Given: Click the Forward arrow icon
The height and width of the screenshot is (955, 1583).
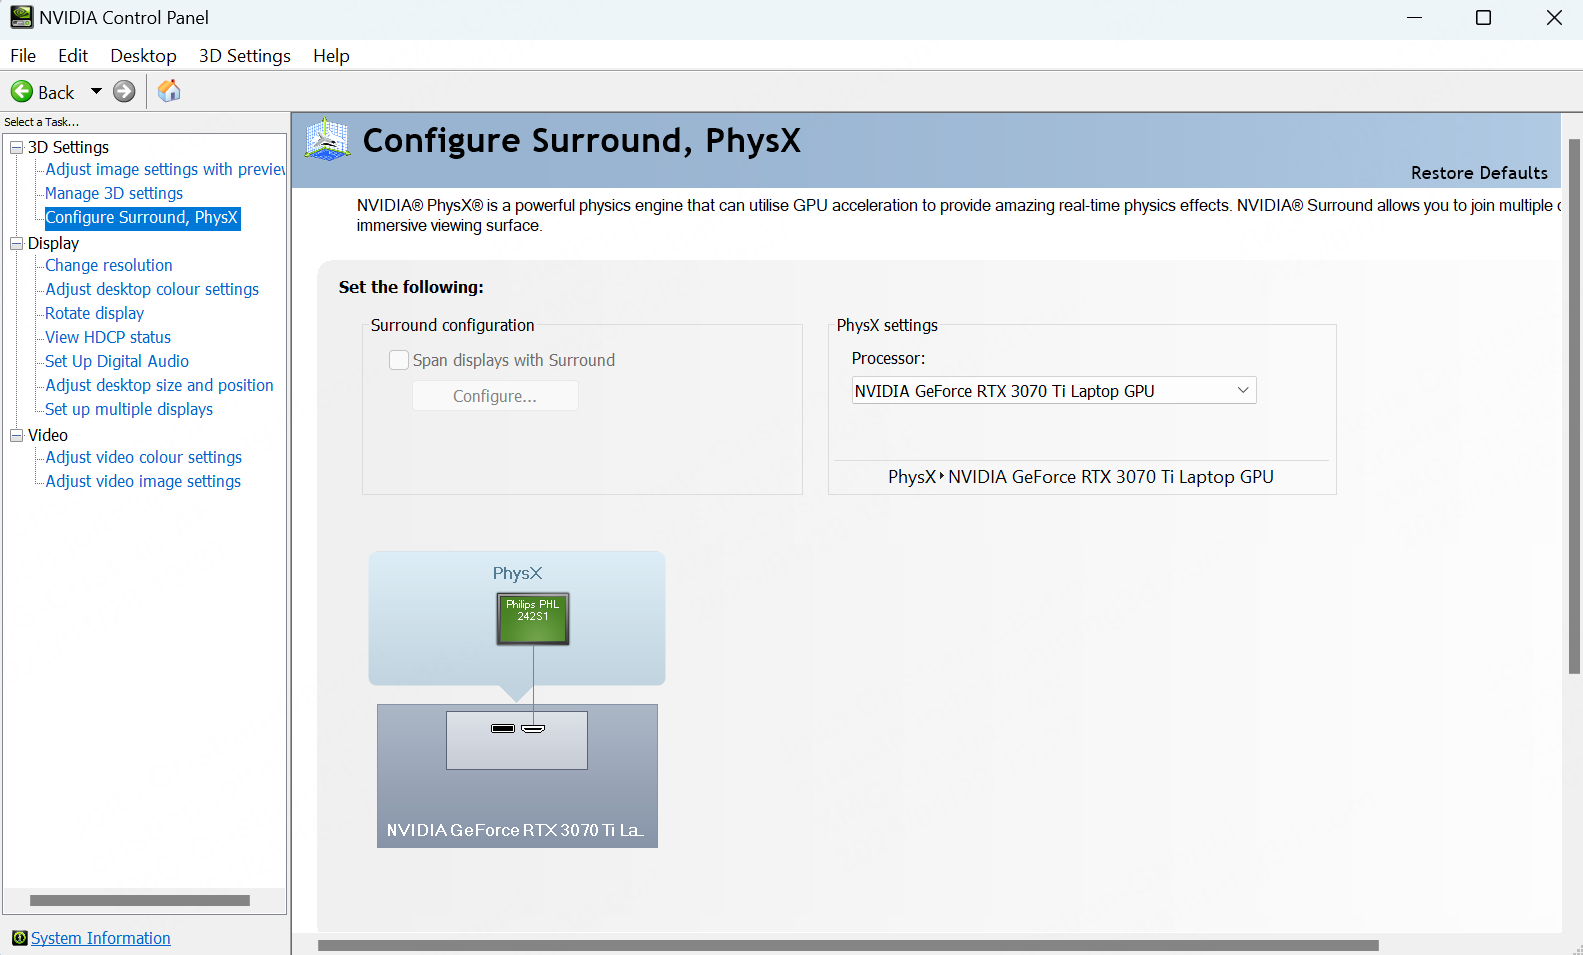Looking at the screenshot, I should (124, 92).
